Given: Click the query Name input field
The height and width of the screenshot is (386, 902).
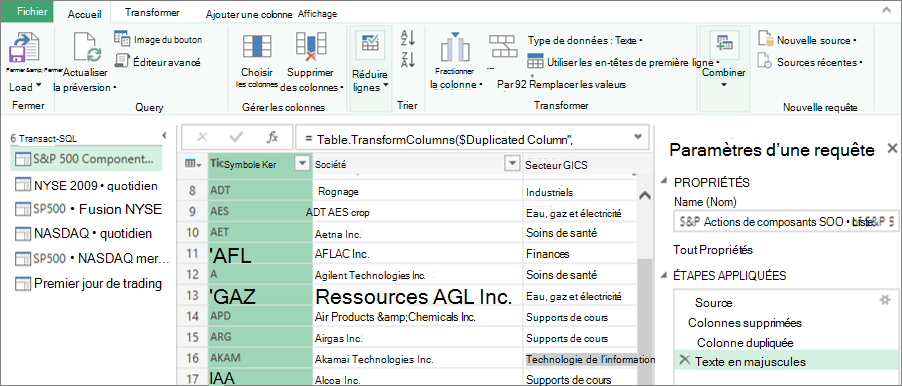Looking at the screenshot, I should coord(786,221).
